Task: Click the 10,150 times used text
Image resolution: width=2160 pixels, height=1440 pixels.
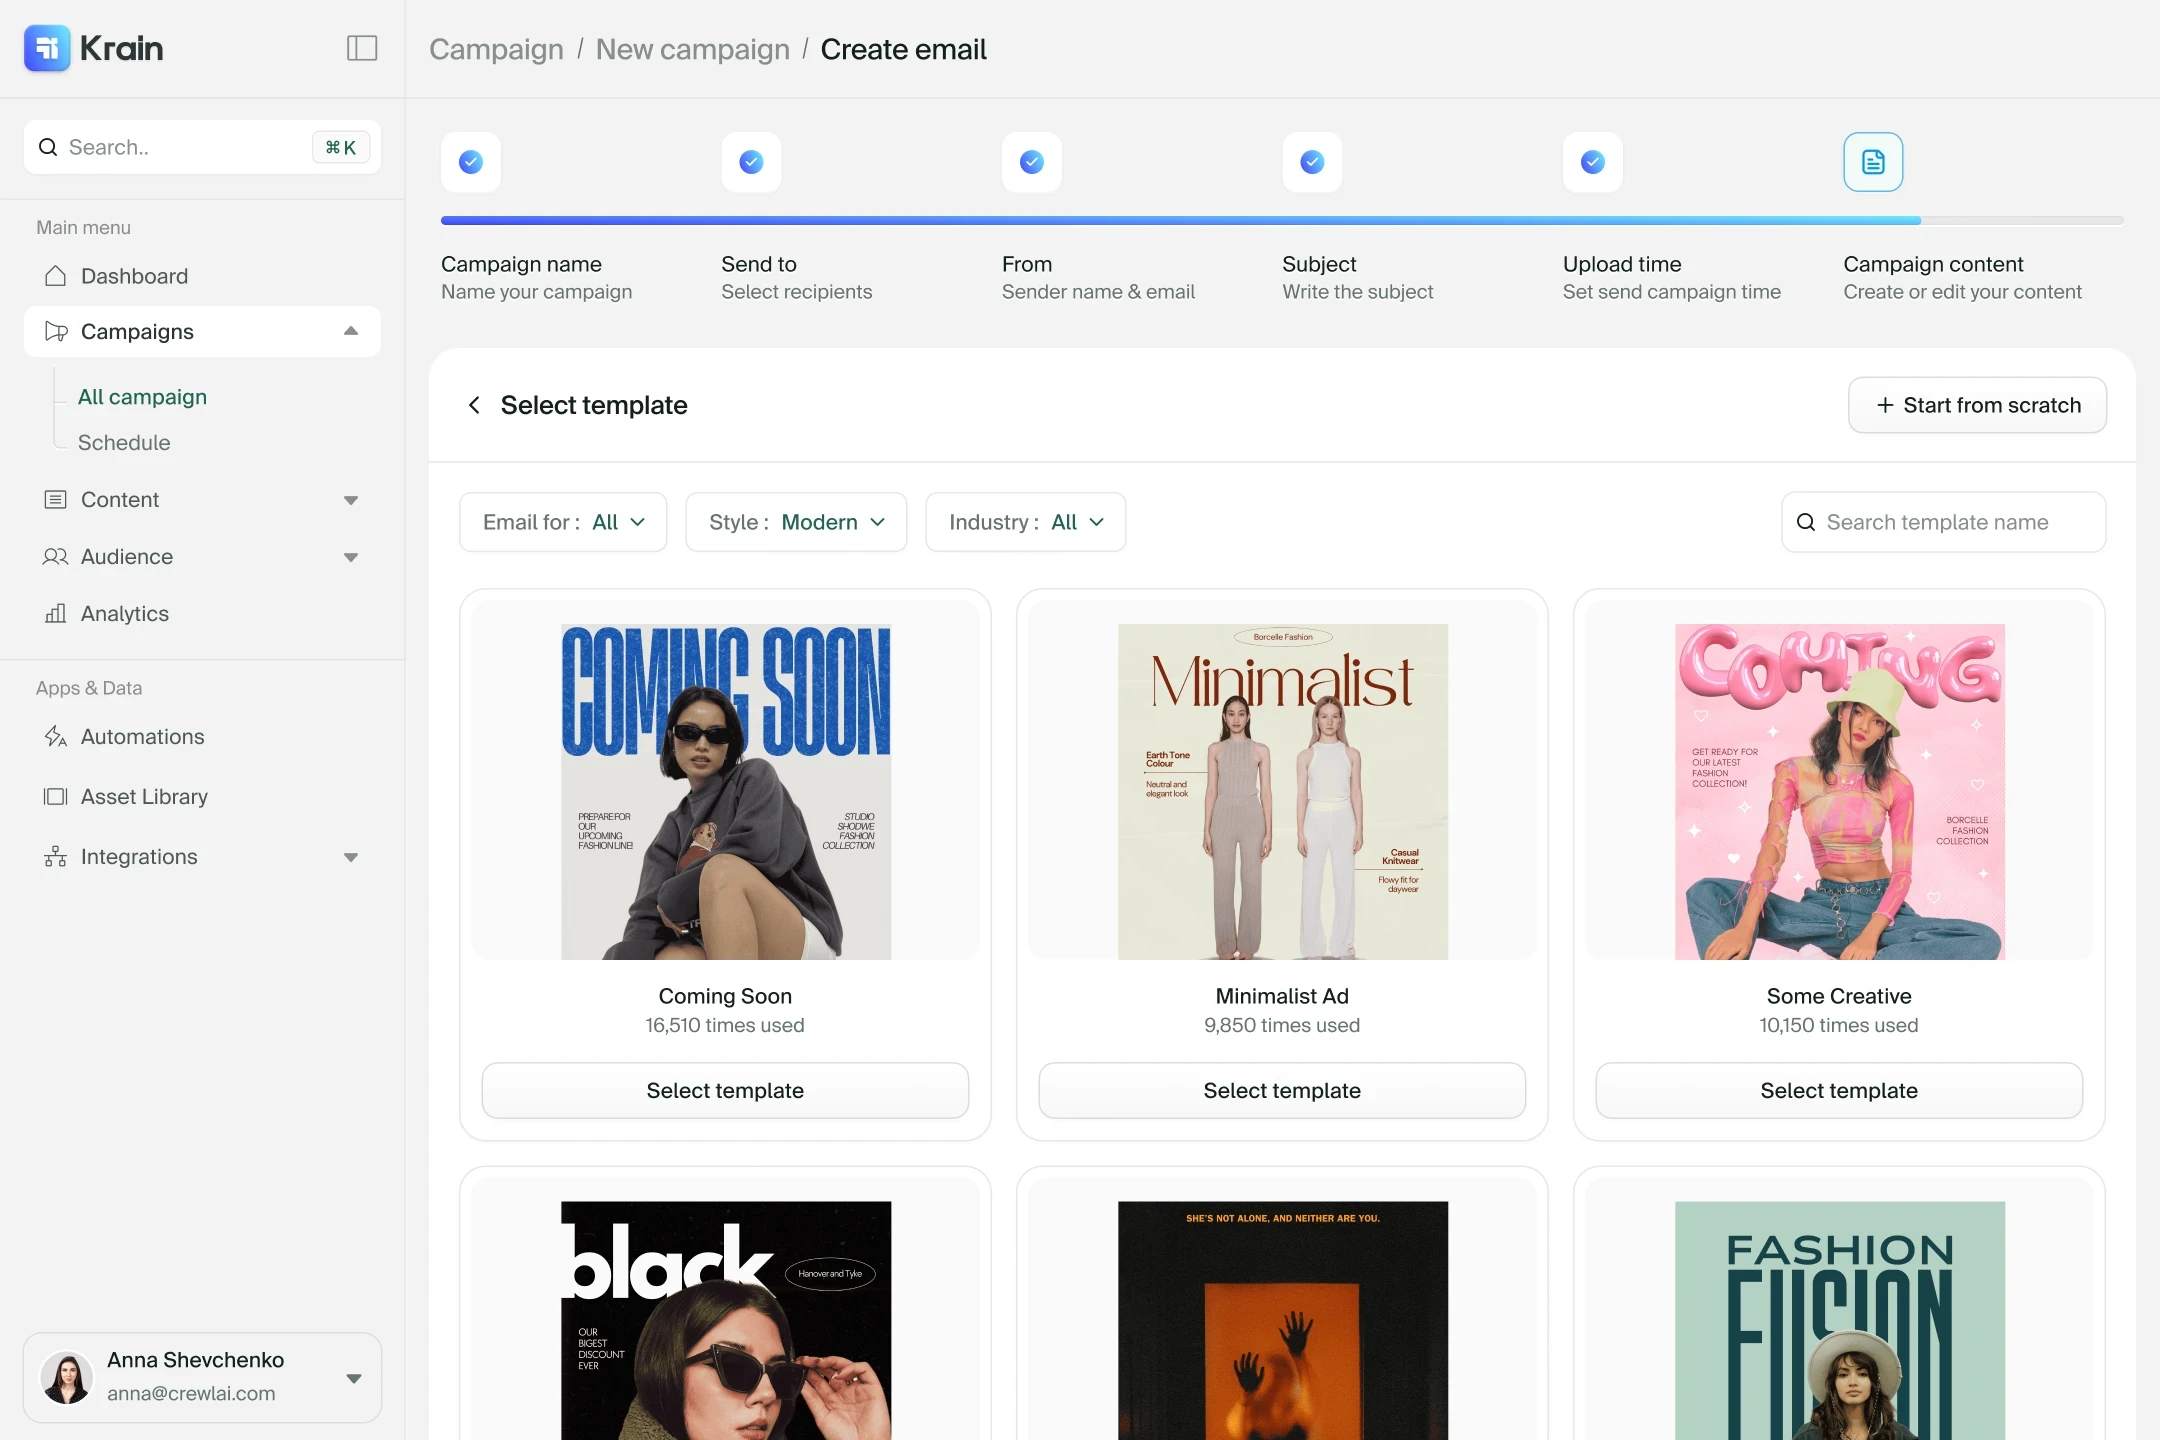Action: pyautogui.click(x=1839, y=1025)
